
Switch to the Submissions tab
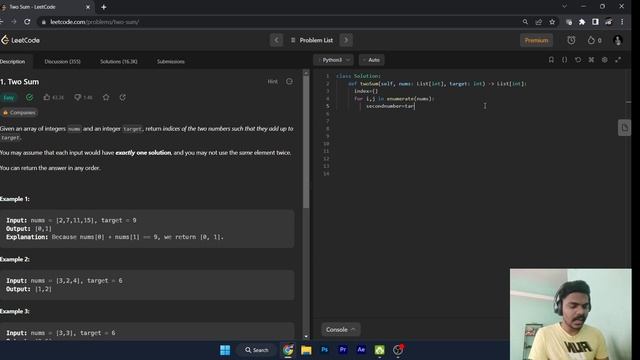[171, 62]
